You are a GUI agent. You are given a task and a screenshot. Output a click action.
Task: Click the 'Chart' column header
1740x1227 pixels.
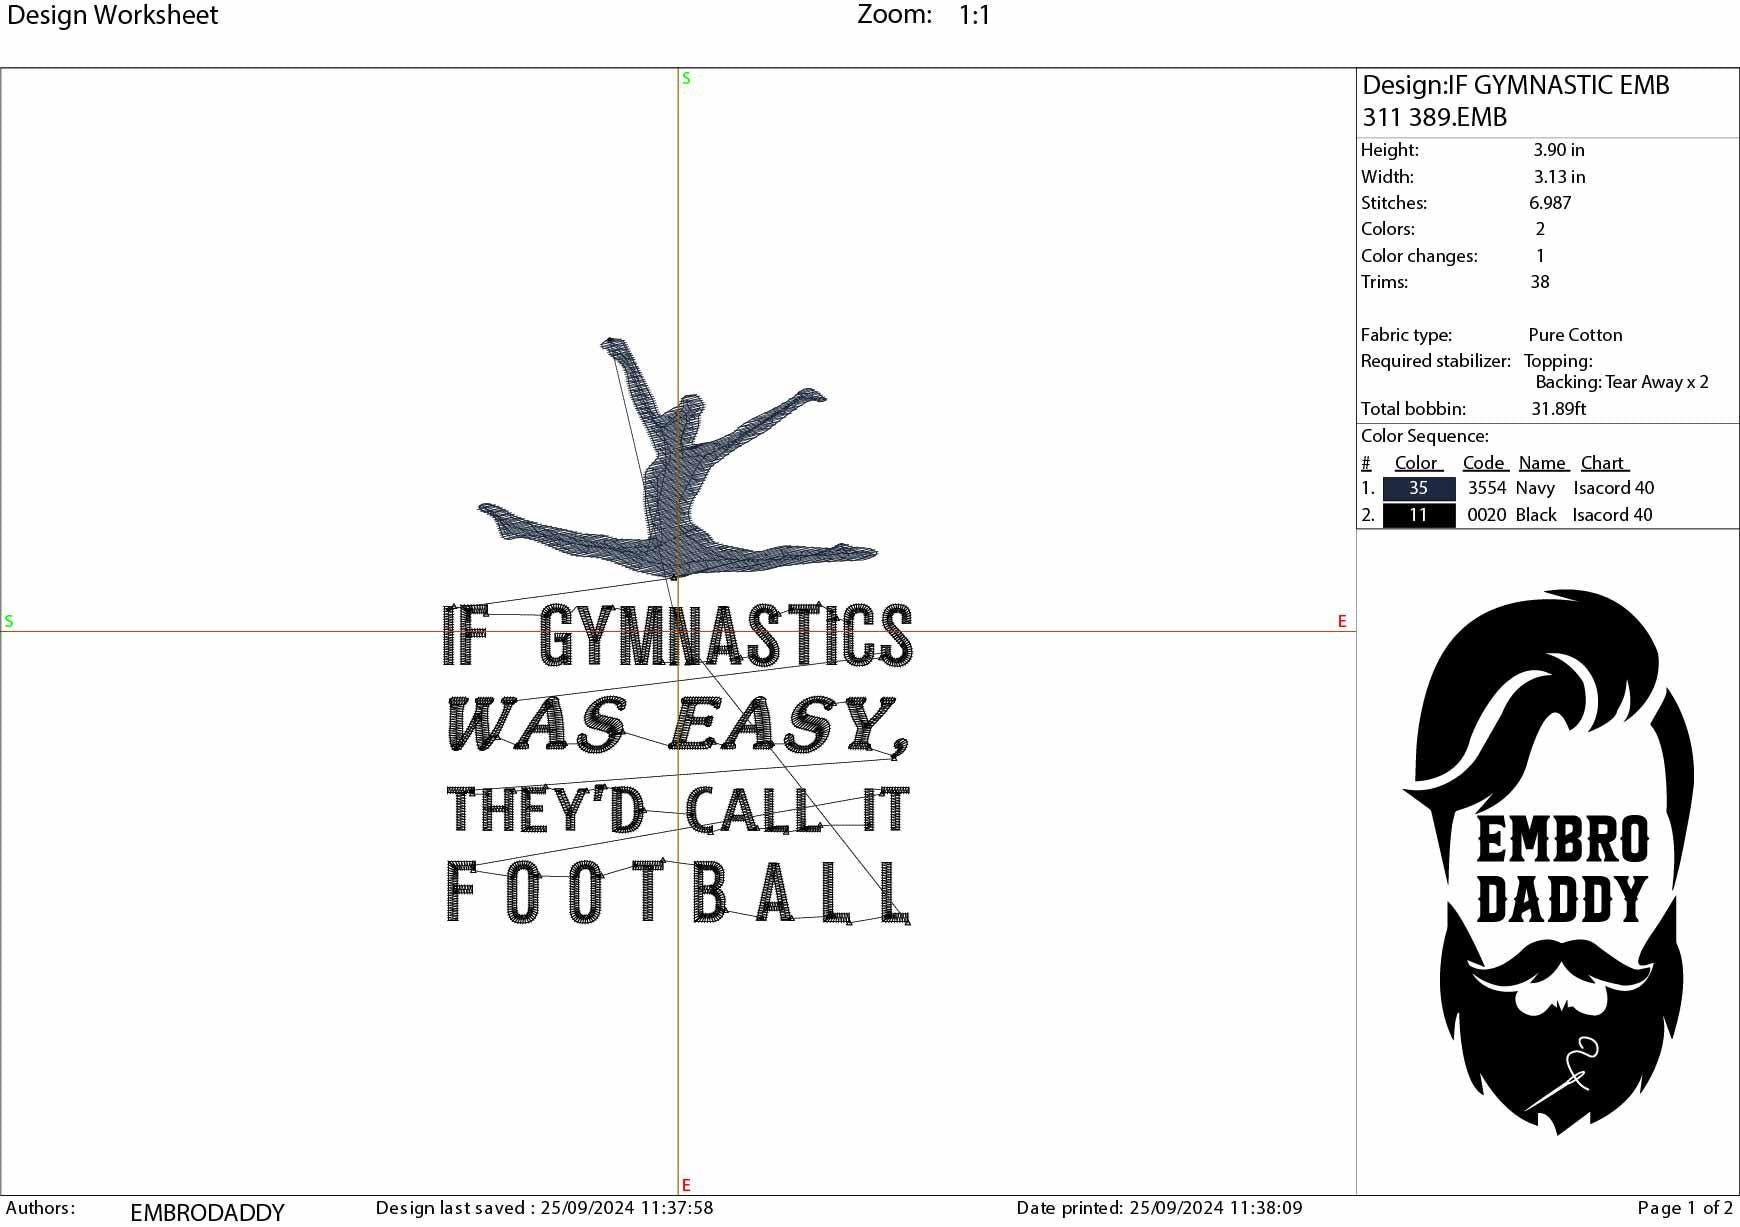click(x=1604, y=462)
